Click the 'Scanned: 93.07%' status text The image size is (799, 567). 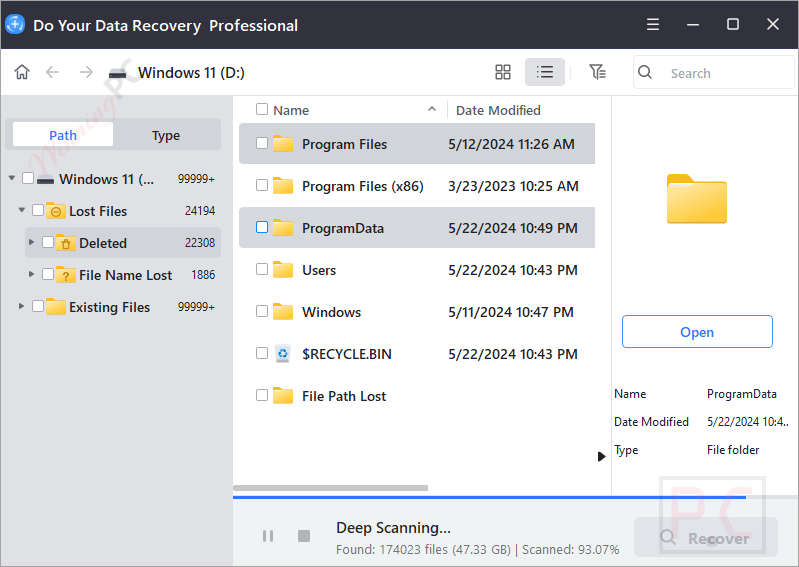point(570,550)
